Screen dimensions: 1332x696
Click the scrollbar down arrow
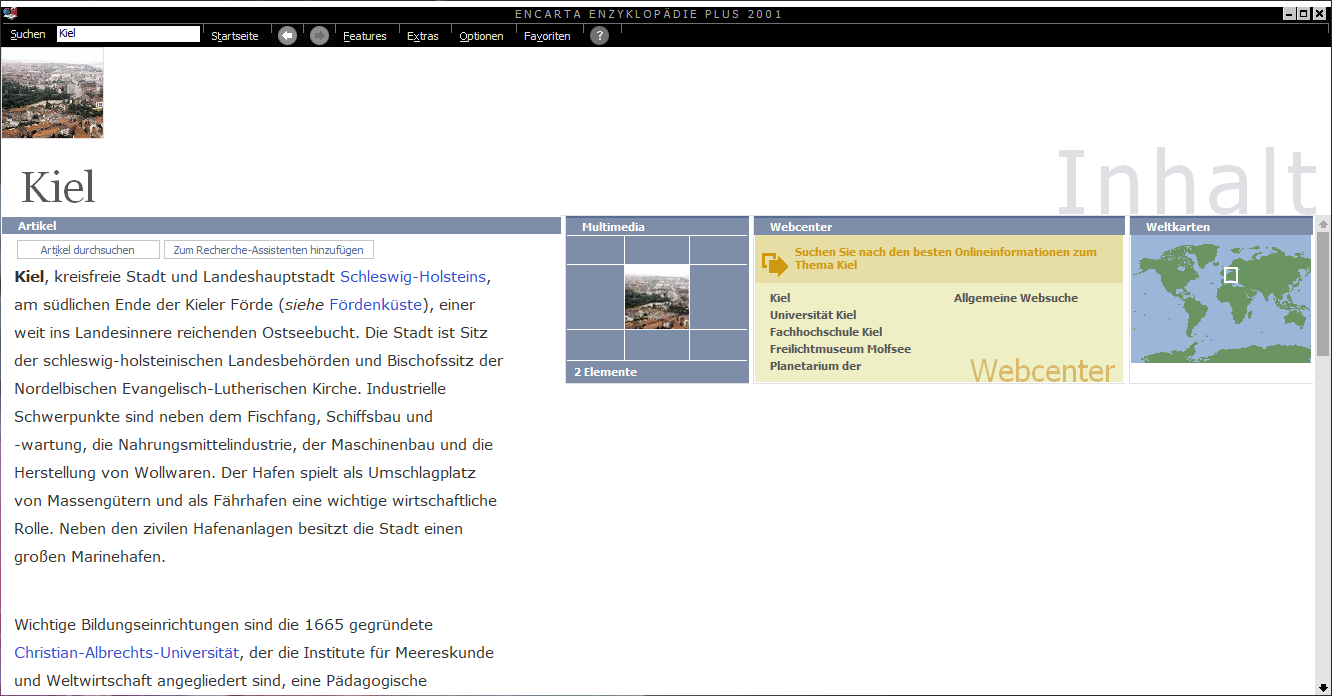tap(1323, 688)
